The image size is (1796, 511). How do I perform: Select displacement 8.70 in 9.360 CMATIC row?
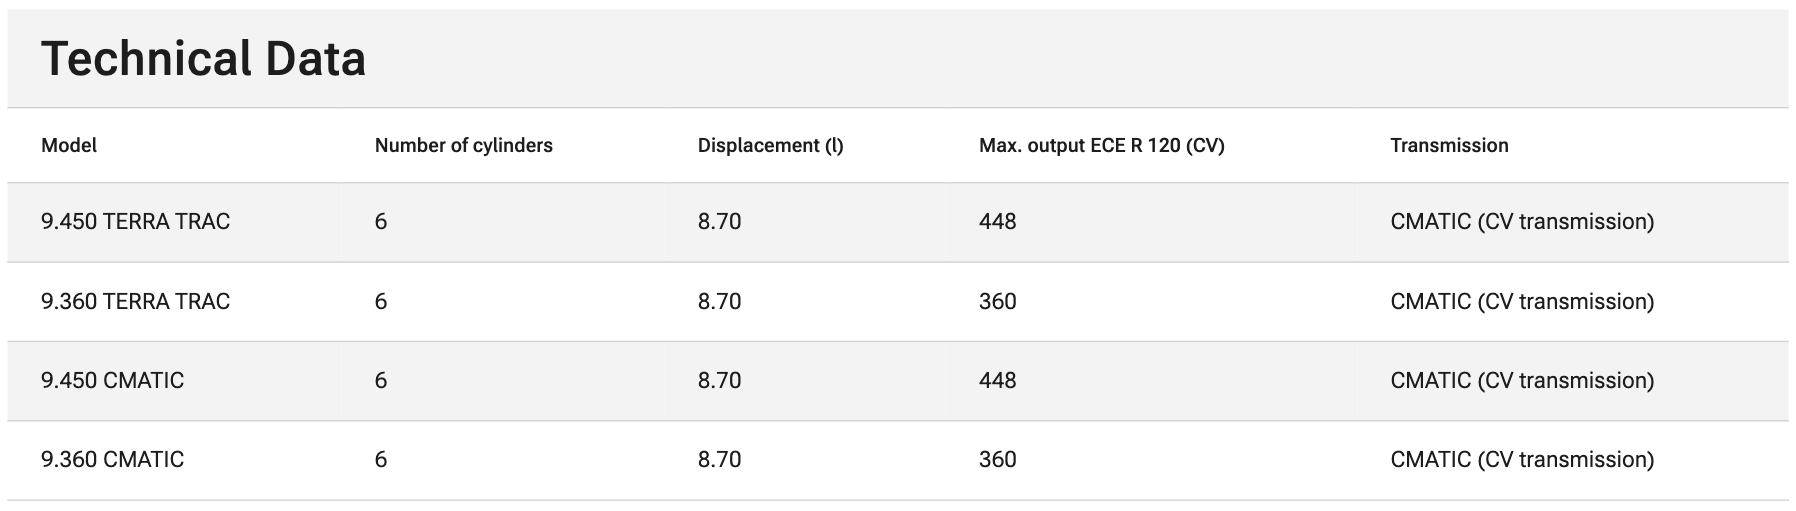click(x=719, y=460)
